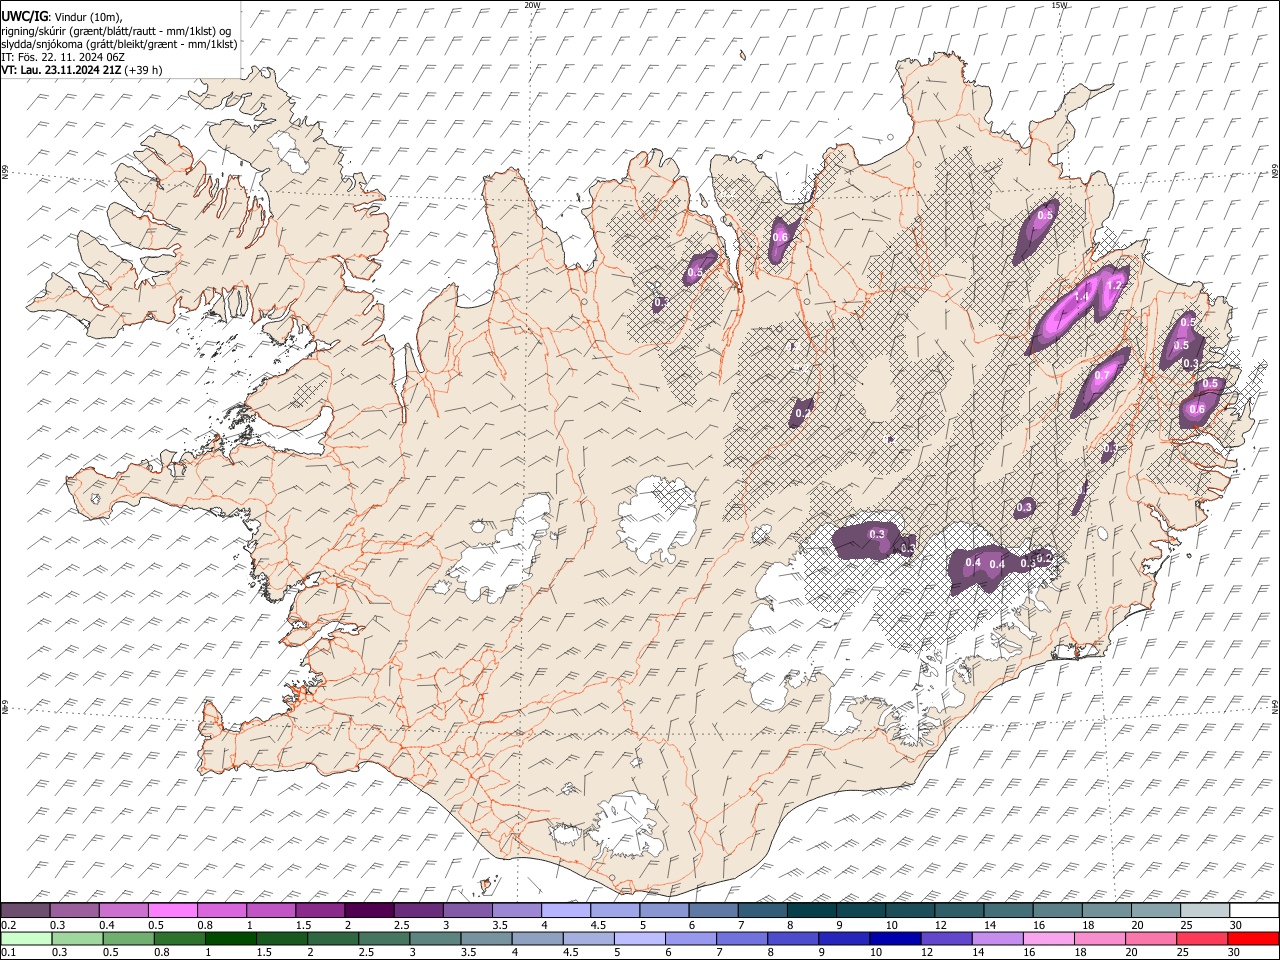The image size is (1280, 960).
Task: Pick the violet 12 rain scale swatch
Action: coord(945,938)
